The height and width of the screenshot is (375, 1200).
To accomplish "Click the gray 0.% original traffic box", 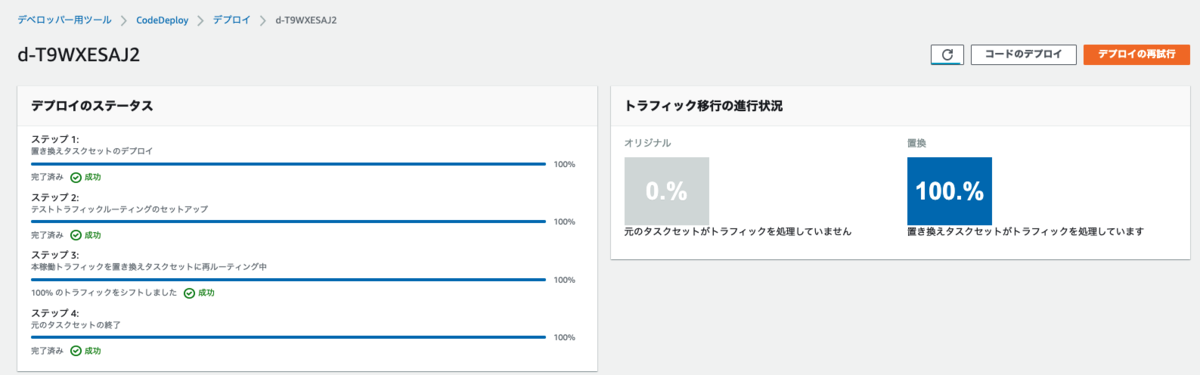I will point(666,190).
